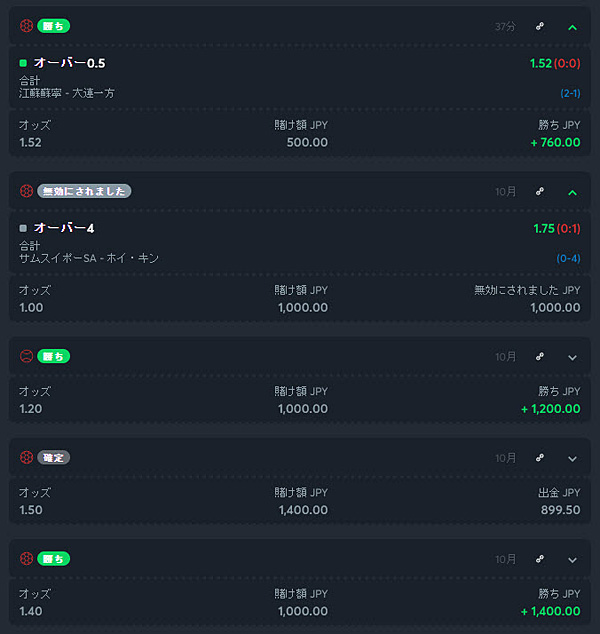Click link icon on the 1.40 odds bet
The image size is (600, 634).
coord(540,559)
